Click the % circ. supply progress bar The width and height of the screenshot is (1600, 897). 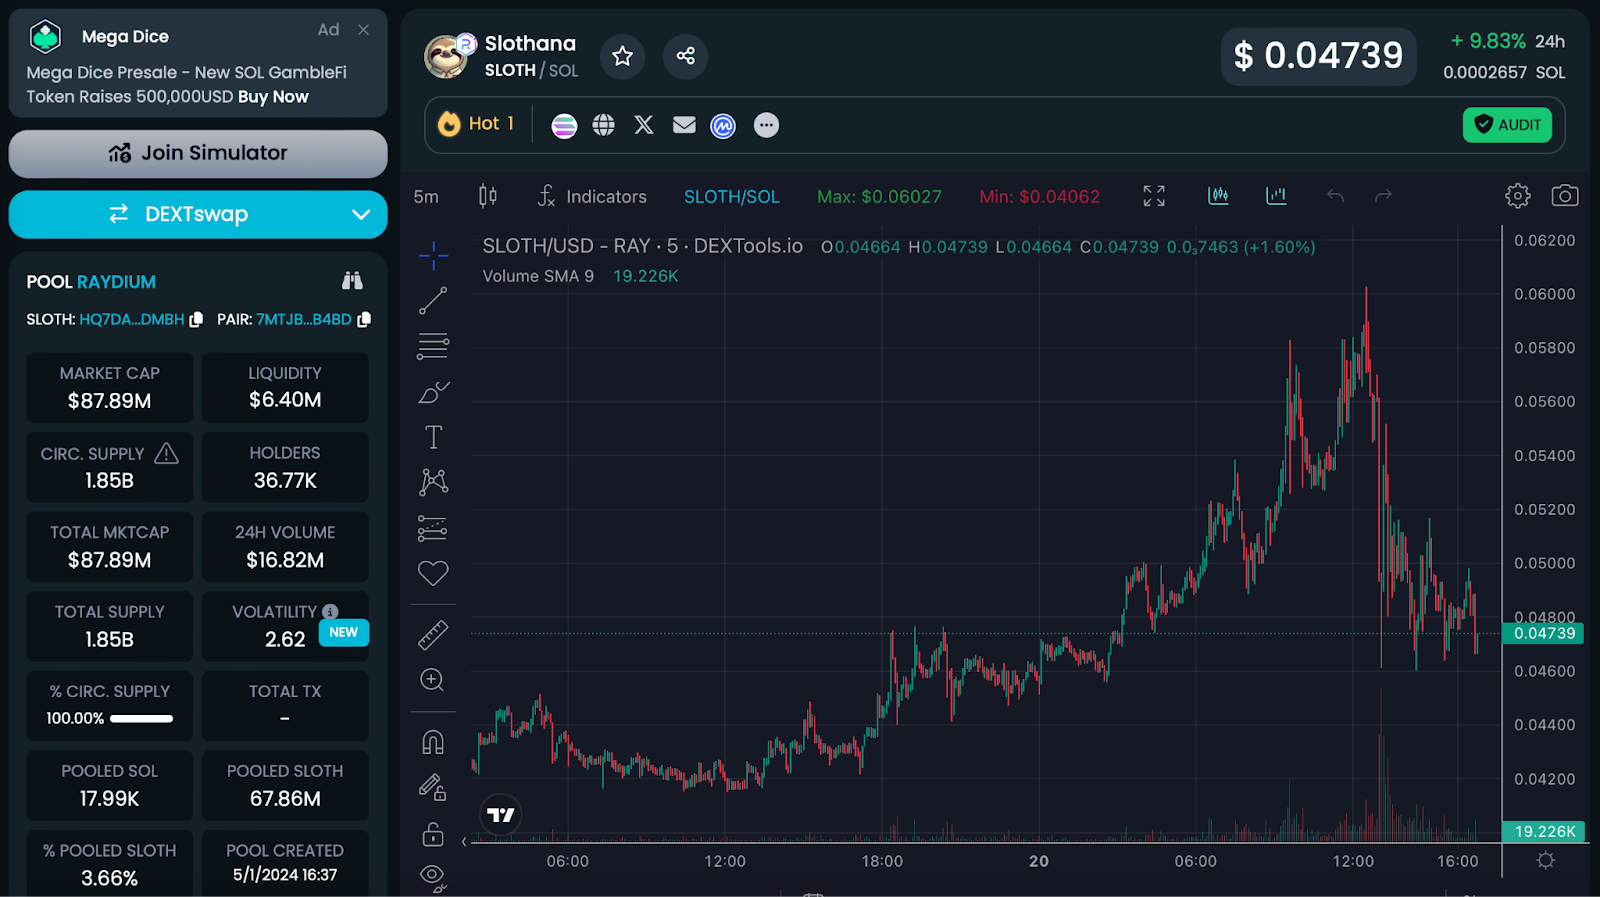[x=141, y=719]
